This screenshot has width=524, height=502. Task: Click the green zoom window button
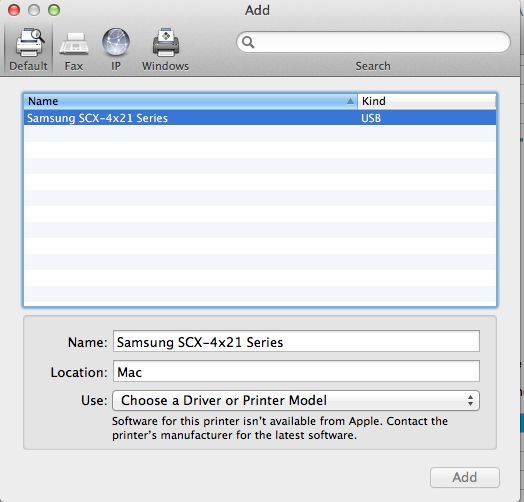54,10
